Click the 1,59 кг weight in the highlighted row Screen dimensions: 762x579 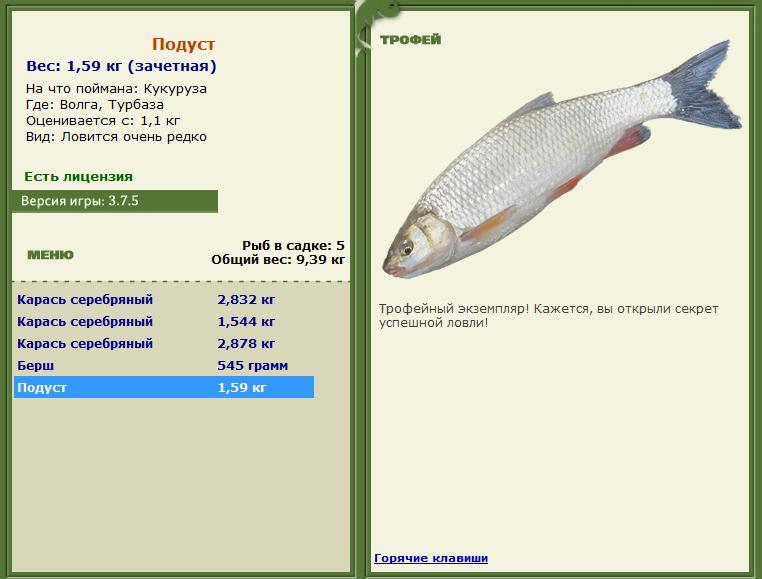coord(242,387)
